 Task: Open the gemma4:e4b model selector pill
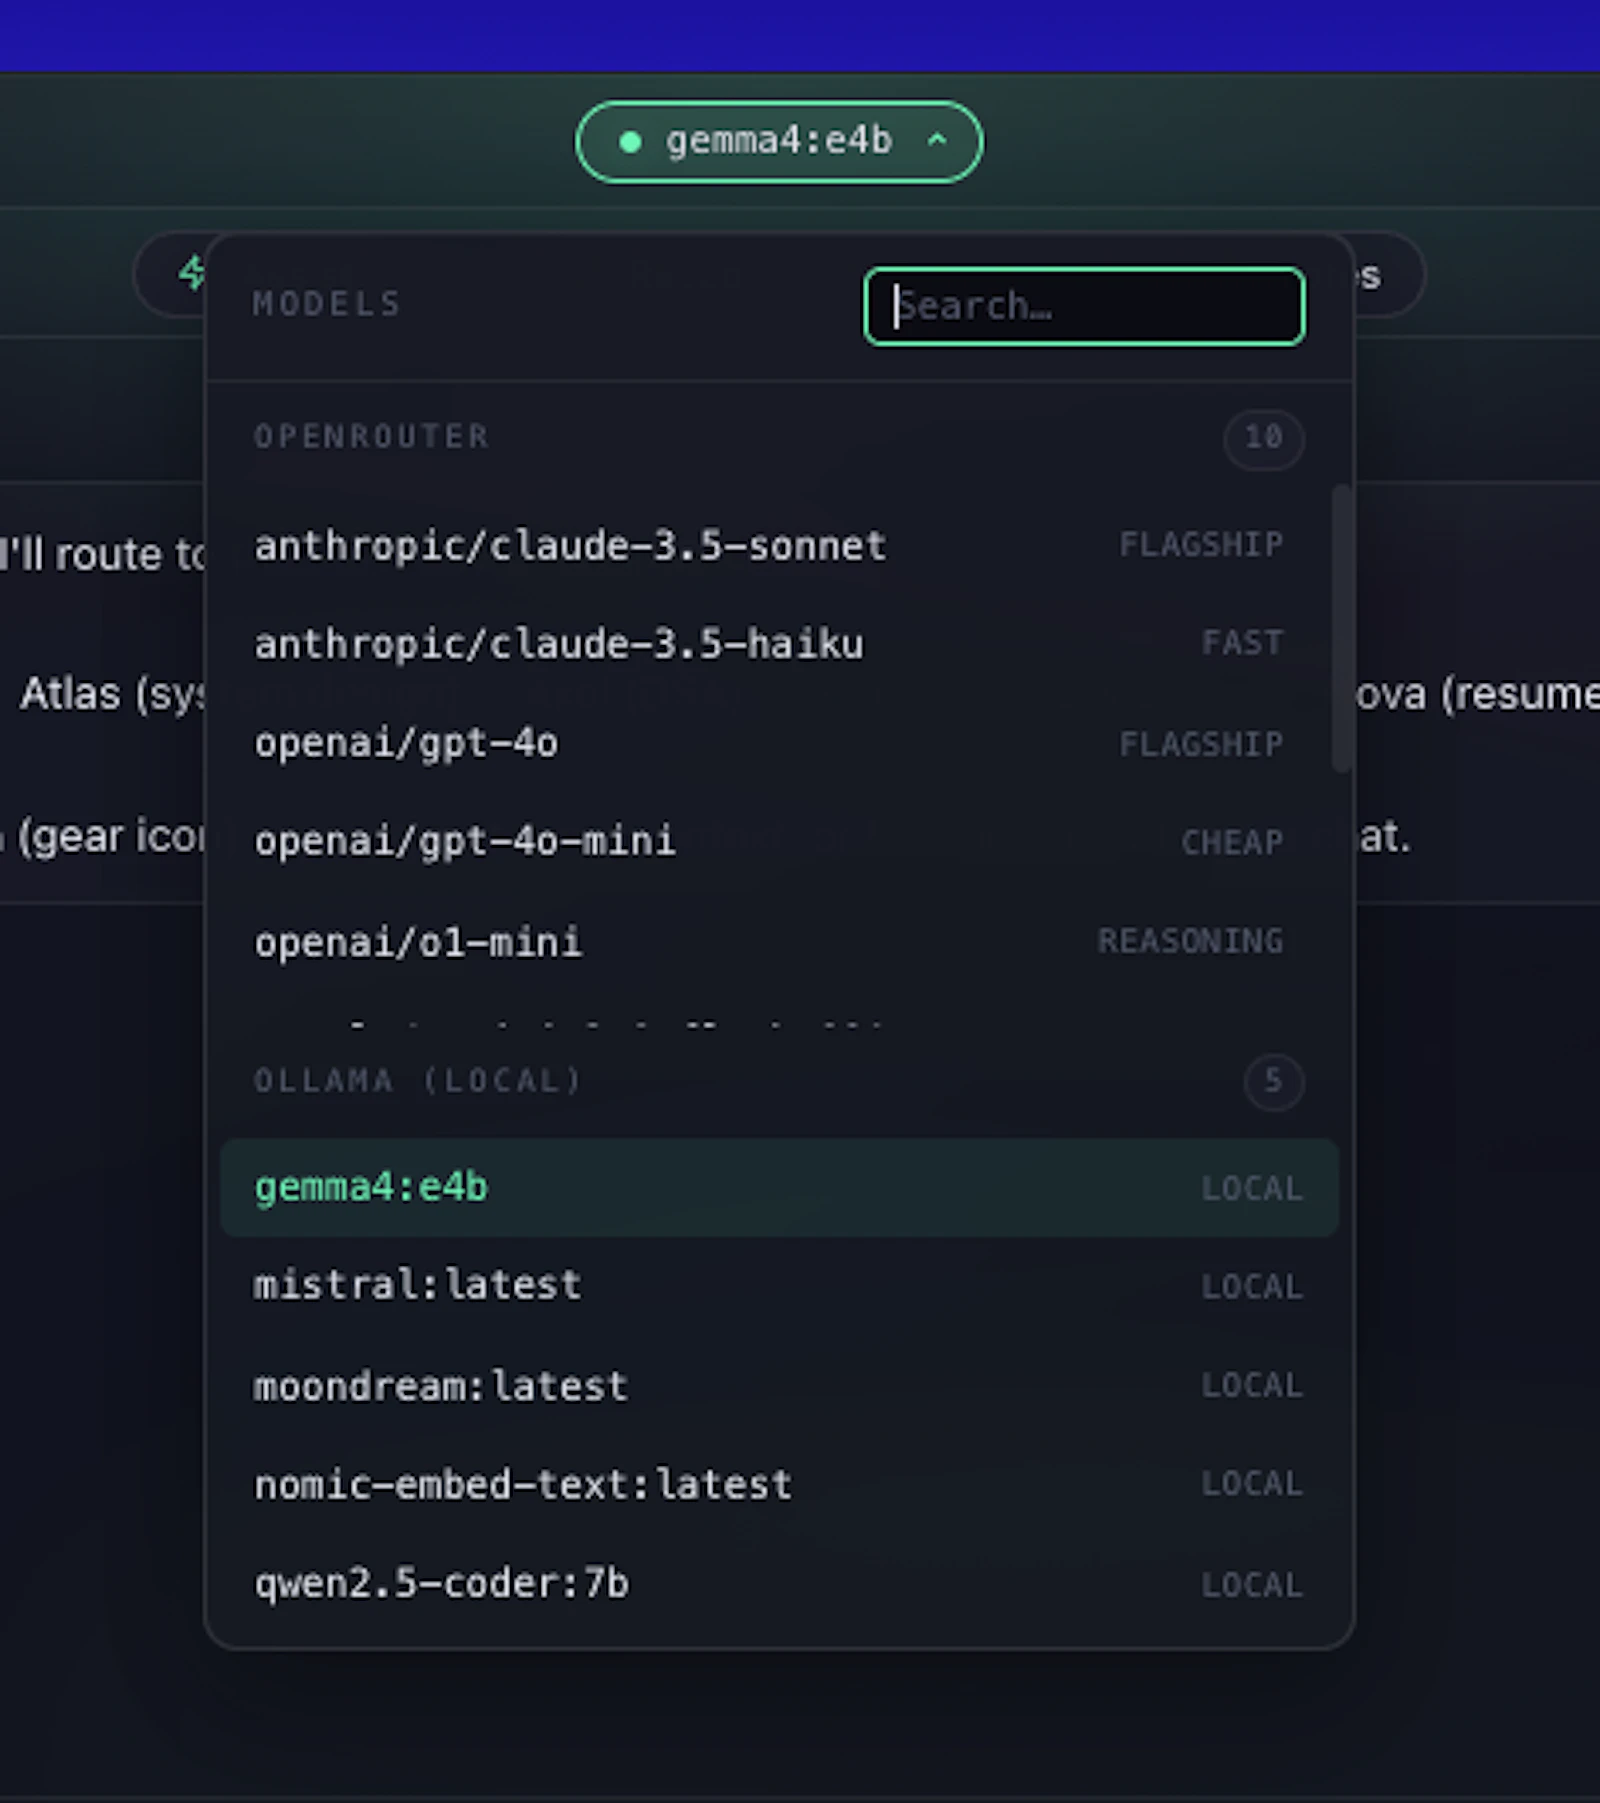click(x=778, y=141)
